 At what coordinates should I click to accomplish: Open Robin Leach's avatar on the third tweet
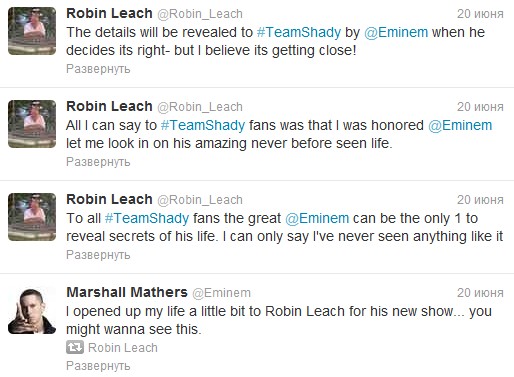(x=32, y=217)
